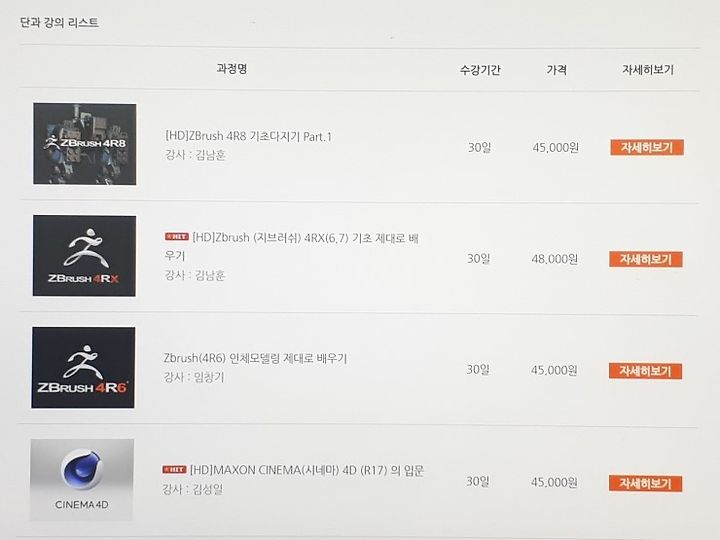Viewport: 720px width, 540px height.
Task: Open the ZBrush 4R6 course thumbnail
Action: (x=83, y=367)
